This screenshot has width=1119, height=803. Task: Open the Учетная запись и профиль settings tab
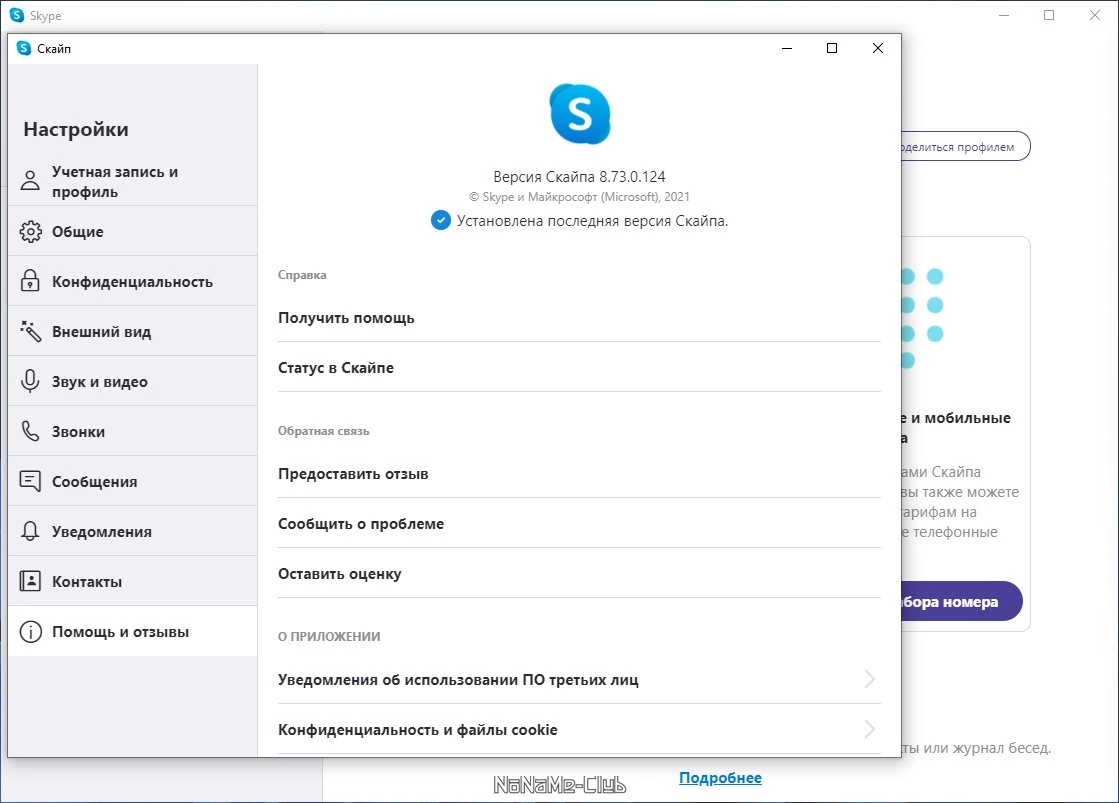pyautogui.click(x=133, y=181)
